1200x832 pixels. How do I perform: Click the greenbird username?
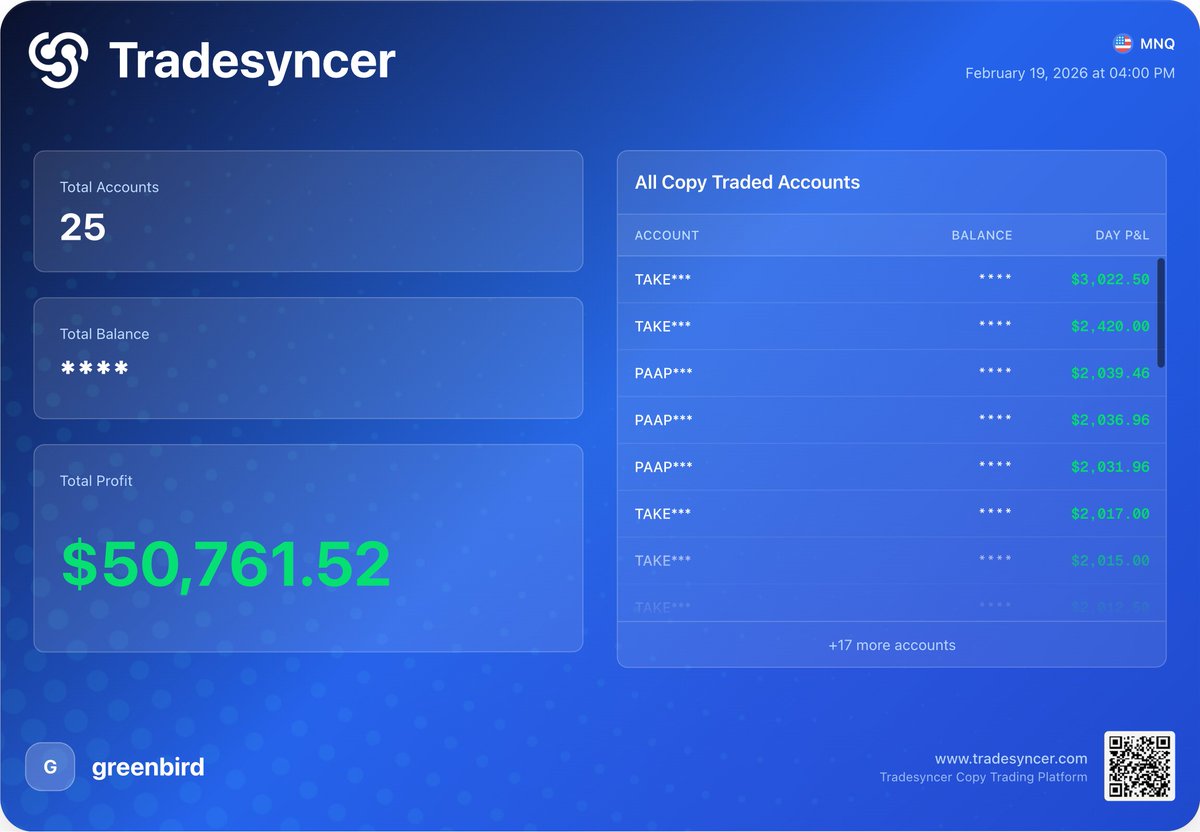[x=148, y=768]
